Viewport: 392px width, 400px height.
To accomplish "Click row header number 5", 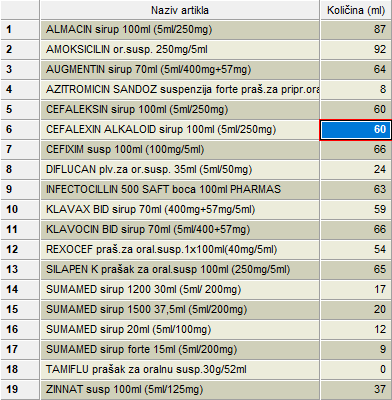I will [20, 110].
